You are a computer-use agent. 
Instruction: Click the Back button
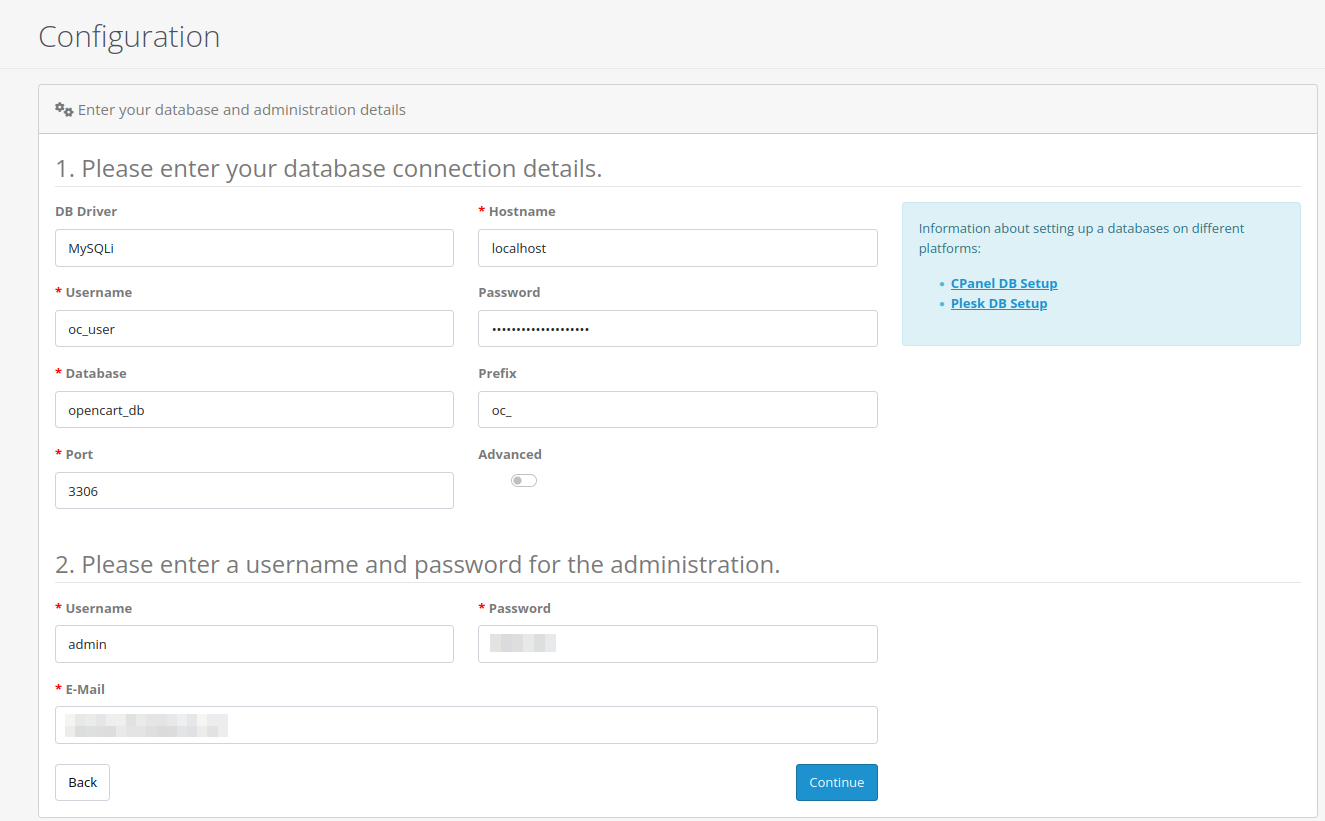pos(82,782)
